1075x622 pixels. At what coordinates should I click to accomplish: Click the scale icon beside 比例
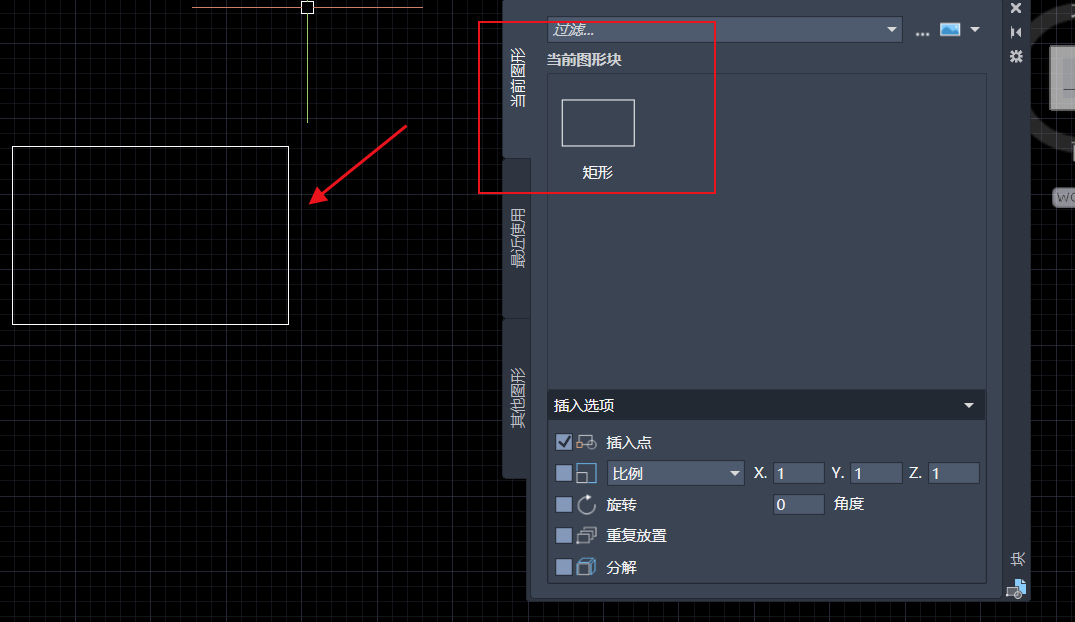click(586, 473)
